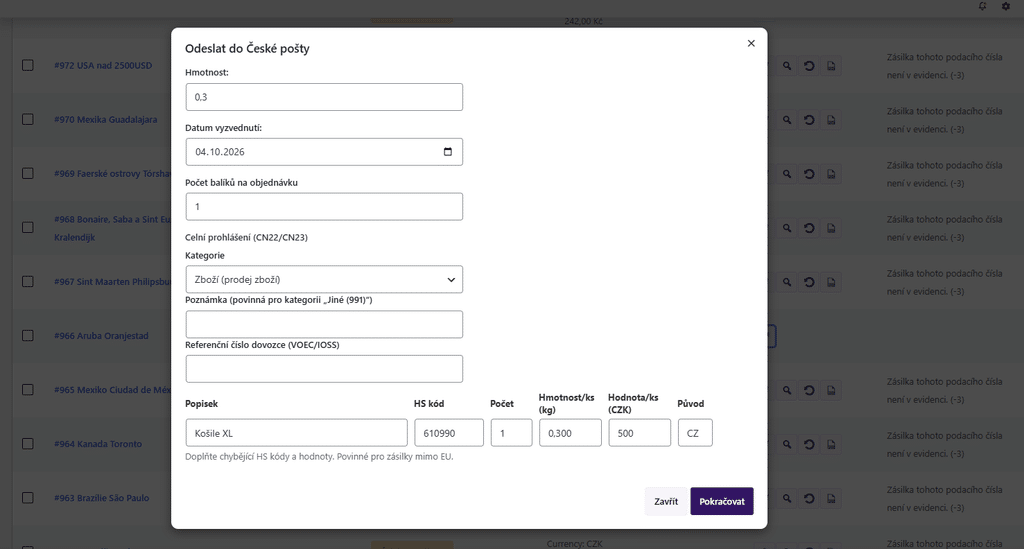The width and height of the screenshot is (1024, 549).
Task: Click the refresh icon for order #972
Action: pos(809,66)
